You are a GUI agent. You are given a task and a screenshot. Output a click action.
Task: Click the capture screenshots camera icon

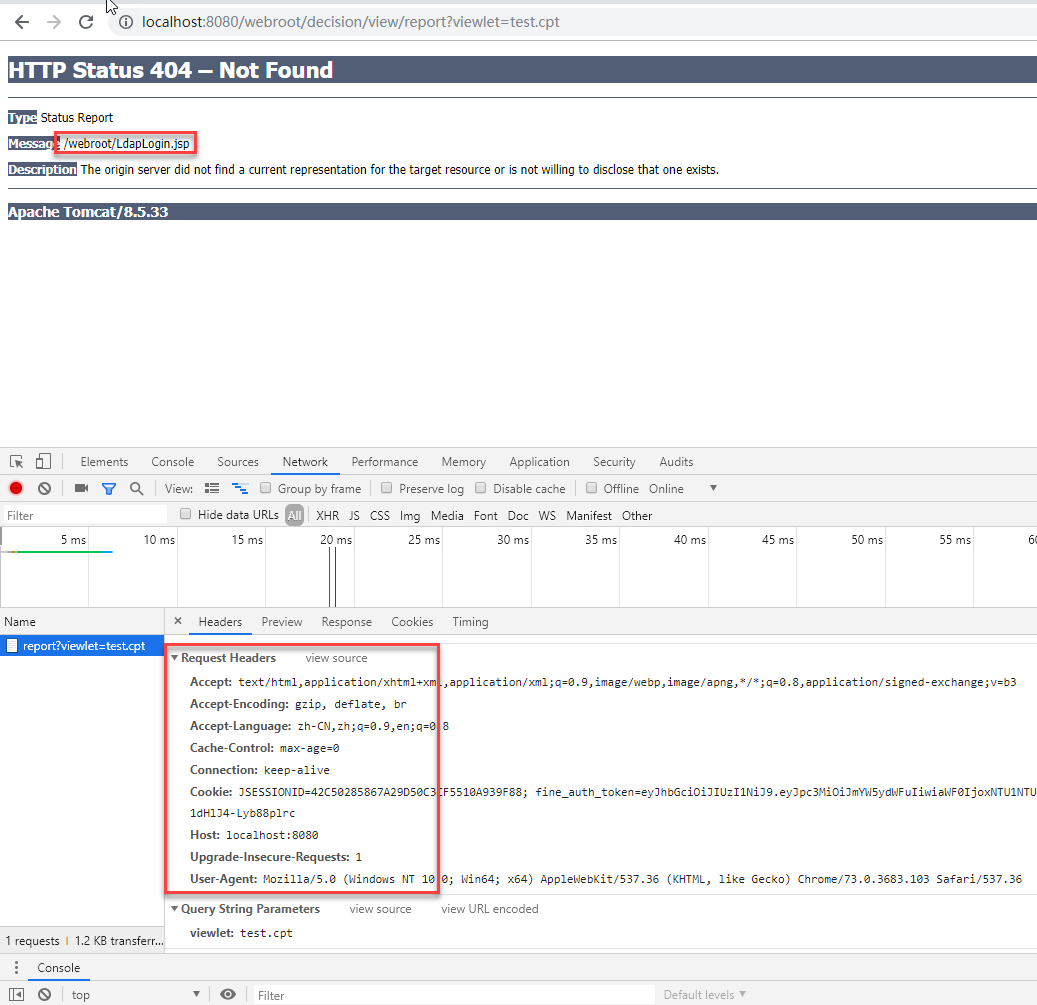click(81, 489)
